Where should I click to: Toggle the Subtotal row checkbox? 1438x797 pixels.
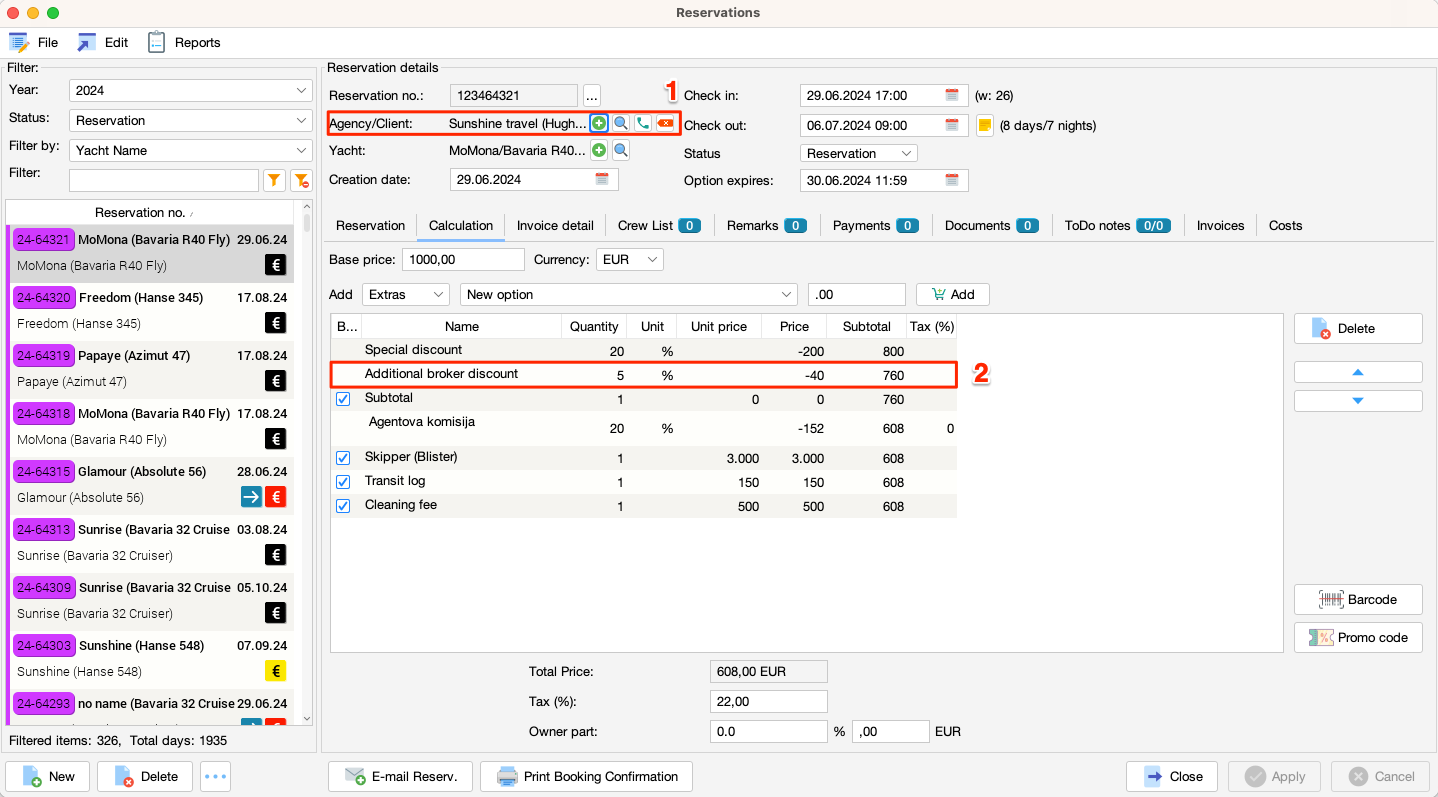pos(343,399)
